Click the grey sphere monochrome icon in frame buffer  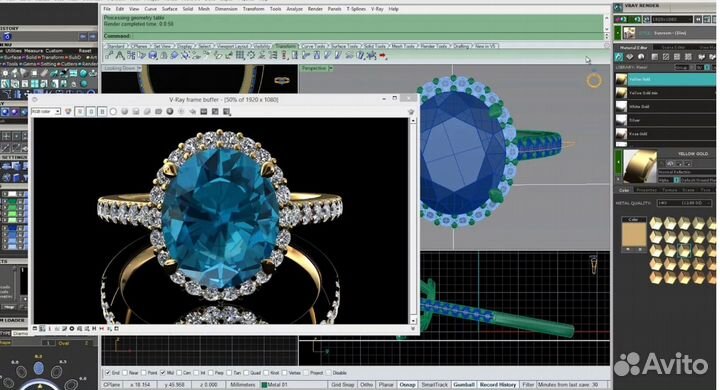tap(124, 112)
